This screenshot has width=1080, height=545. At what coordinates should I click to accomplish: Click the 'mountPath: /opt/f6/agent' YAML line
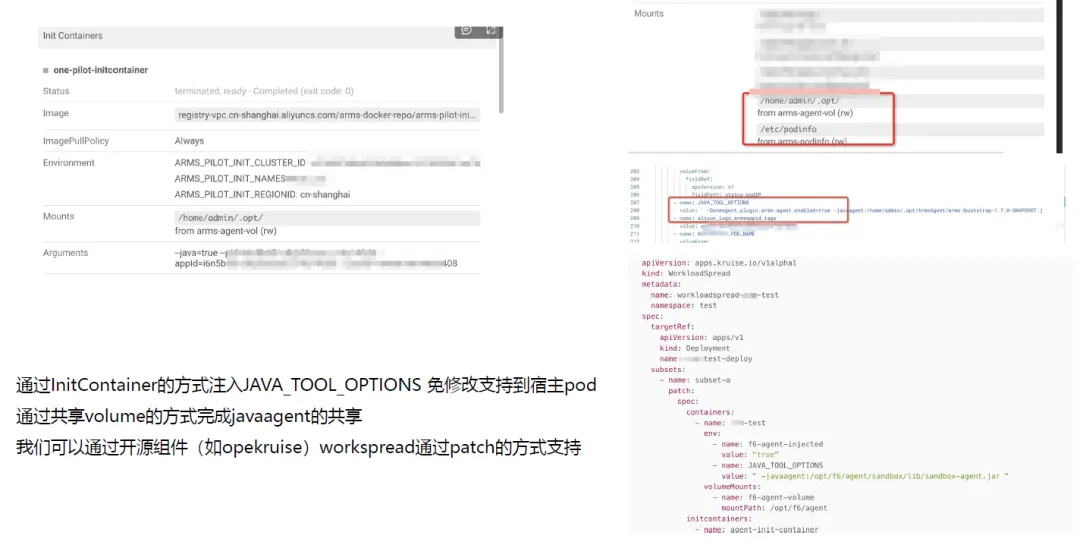click(x=774, y=508)
